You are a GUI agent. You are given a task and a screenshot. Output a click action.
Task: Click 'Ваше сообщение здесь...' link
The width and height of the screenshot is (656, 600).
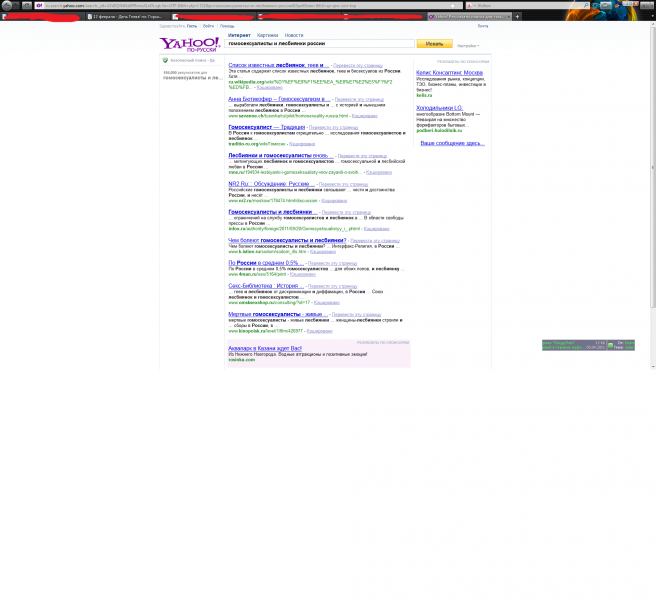[452, 143]
